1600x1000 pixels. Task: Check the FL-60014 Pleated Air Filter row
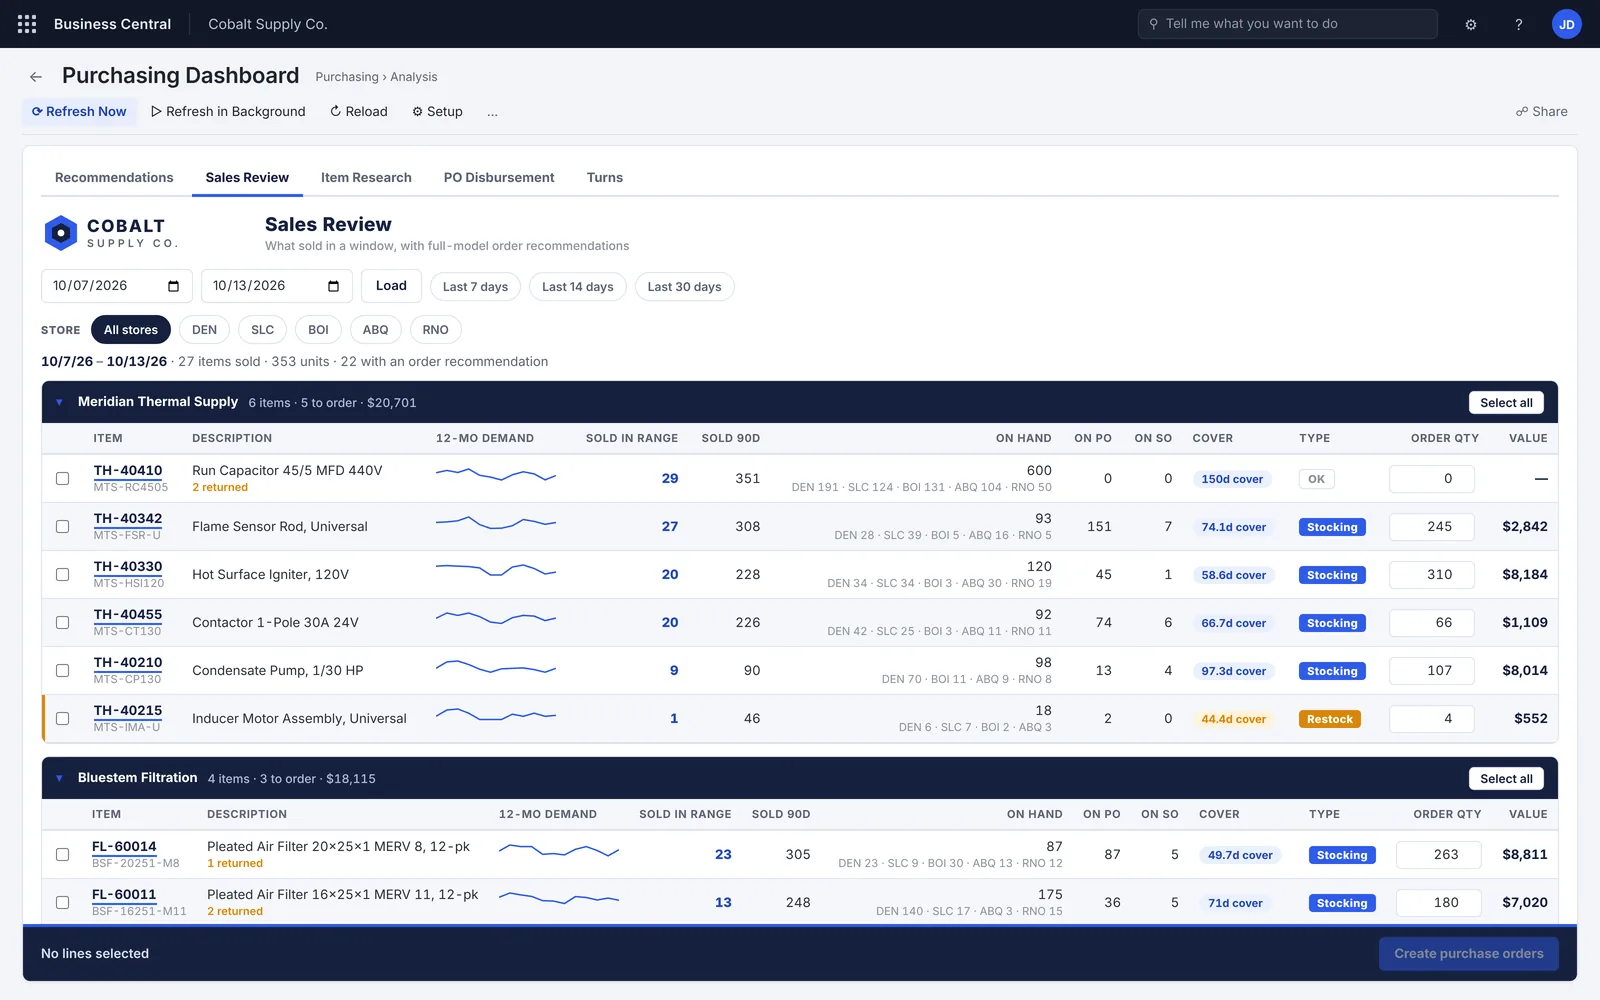tap(62, 855)
